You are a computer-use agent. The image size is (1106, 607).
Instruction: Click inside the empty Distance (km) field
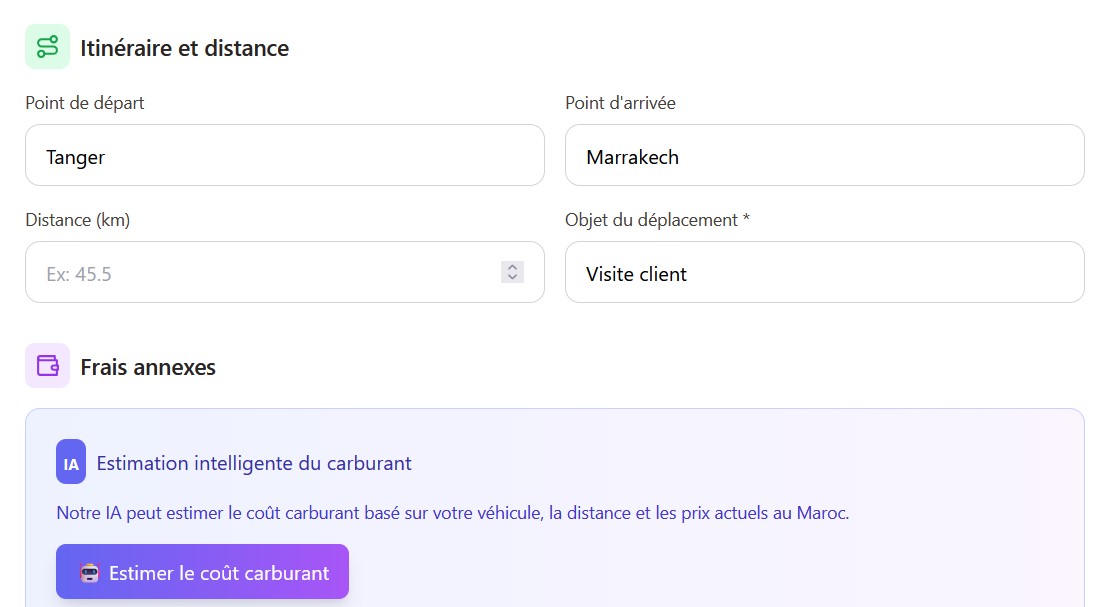click(x=250, y=272)
